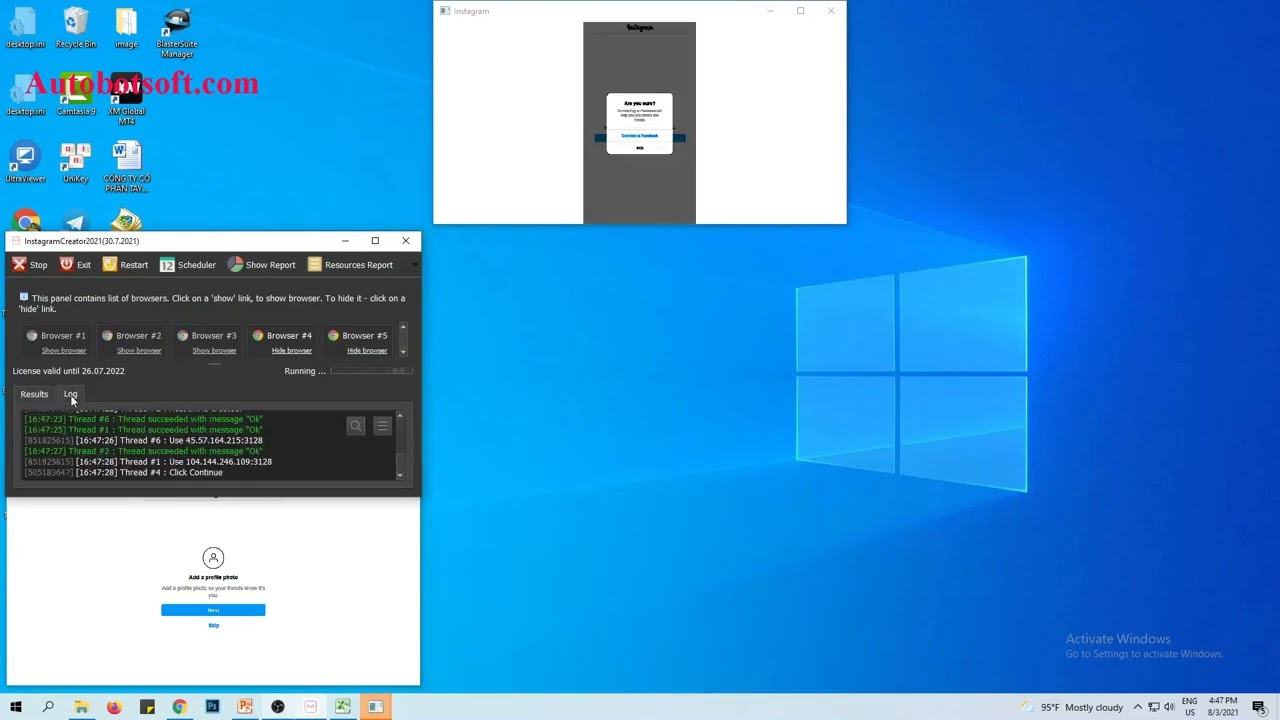The width and height of the screenshot is (1280, 720).
Task: Show hidden system tray icons
Action: point(1137,707)
